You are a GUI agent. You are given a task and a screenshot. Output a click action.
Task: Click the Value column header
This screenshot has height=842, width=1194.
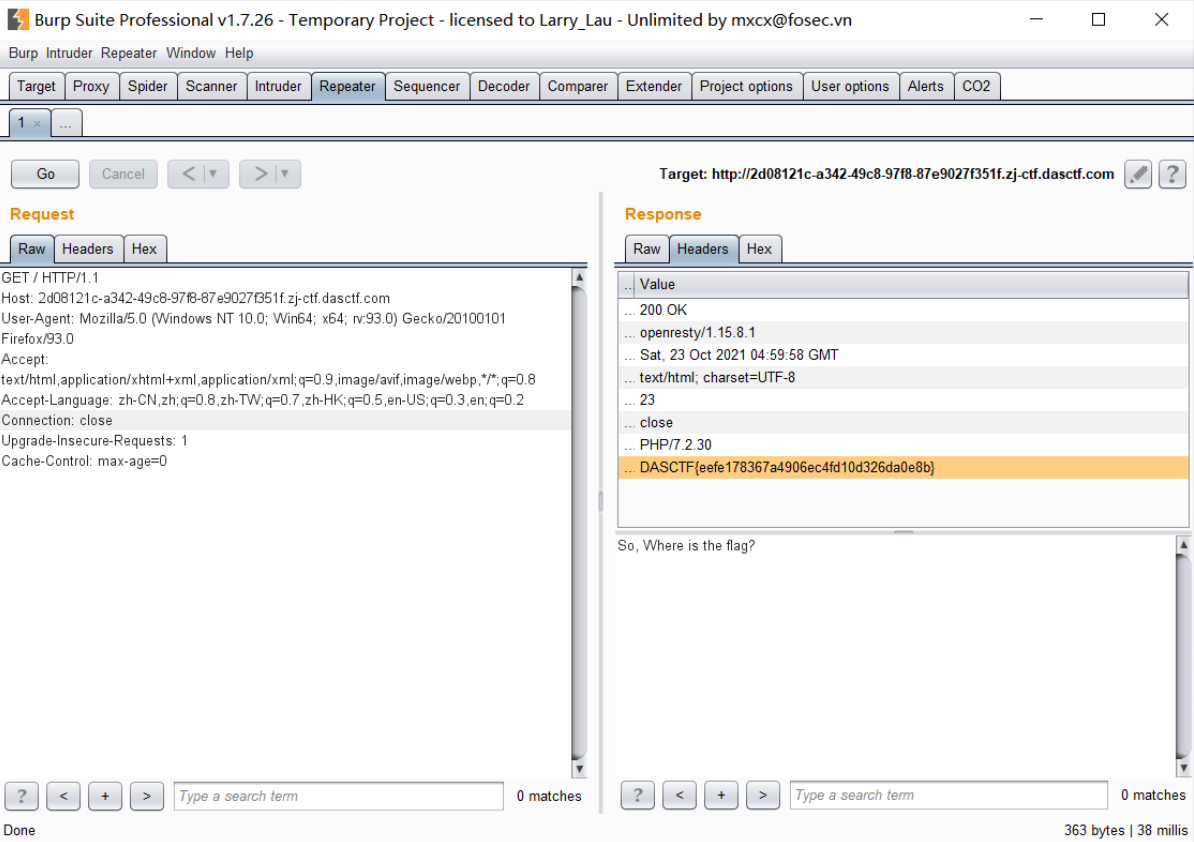click(912, 285)
